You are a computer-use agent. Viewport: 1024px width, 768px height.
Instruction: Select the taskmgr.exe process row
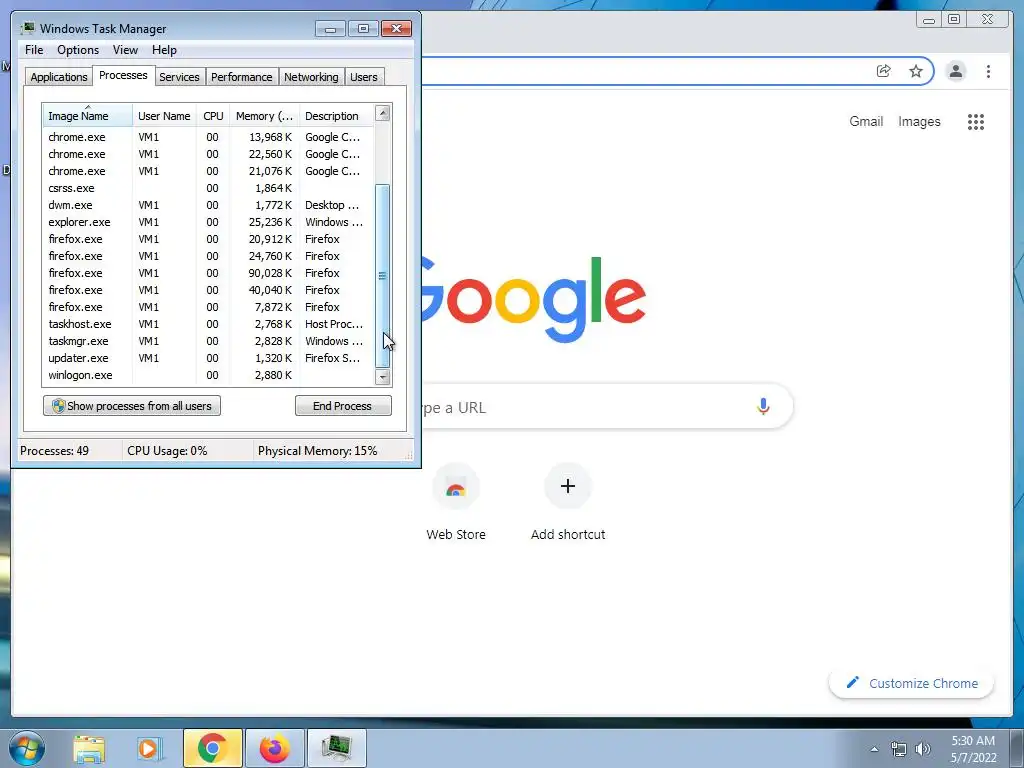pos(208,341)
